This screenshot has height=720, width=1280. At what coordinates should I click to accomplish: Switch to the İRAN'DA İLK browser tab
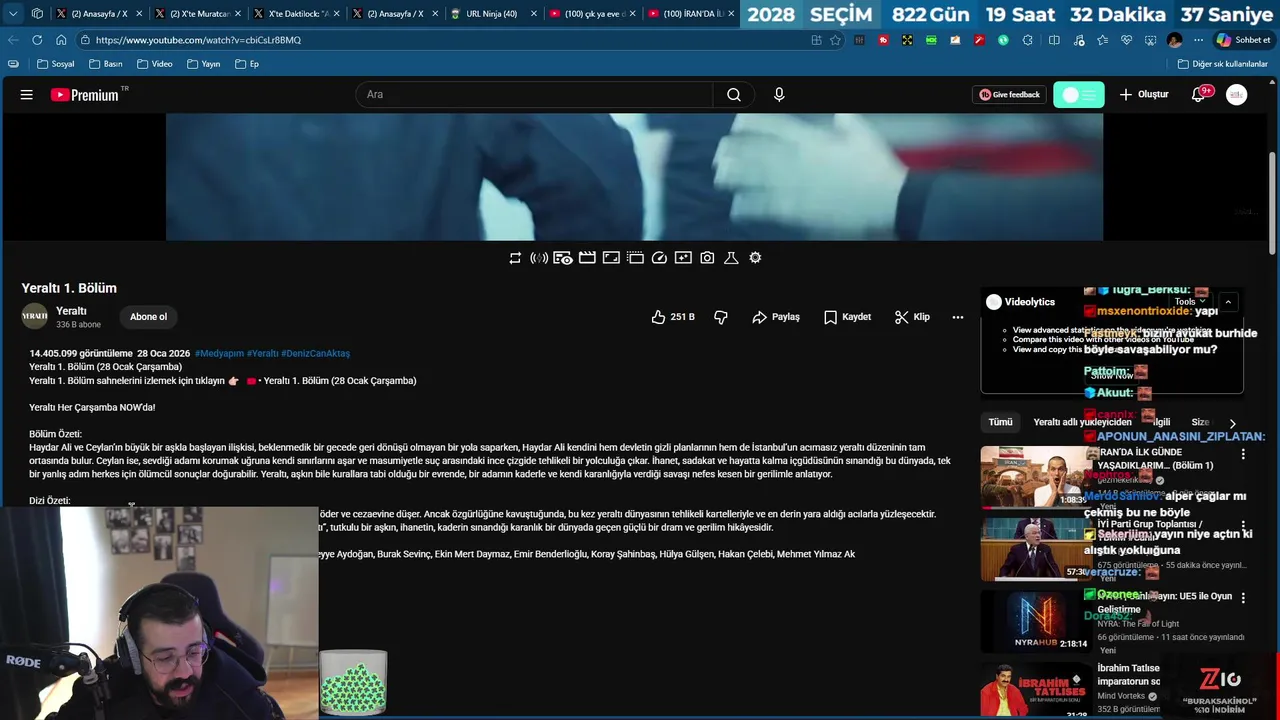(690, 14)
